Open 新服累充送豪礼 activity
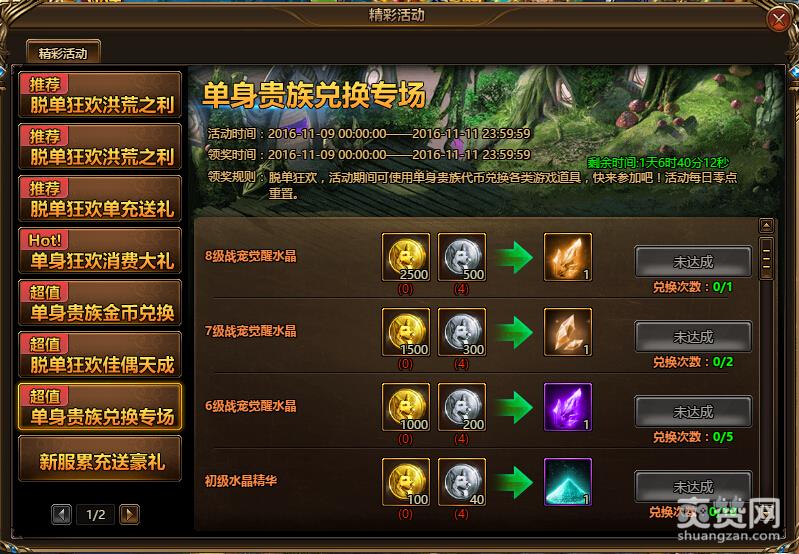This screenshot has height=554, width=799. point(100,459)
